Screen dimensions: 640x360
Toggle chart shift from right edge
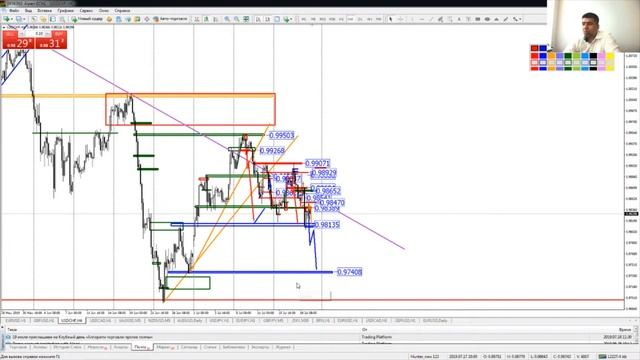267,19
